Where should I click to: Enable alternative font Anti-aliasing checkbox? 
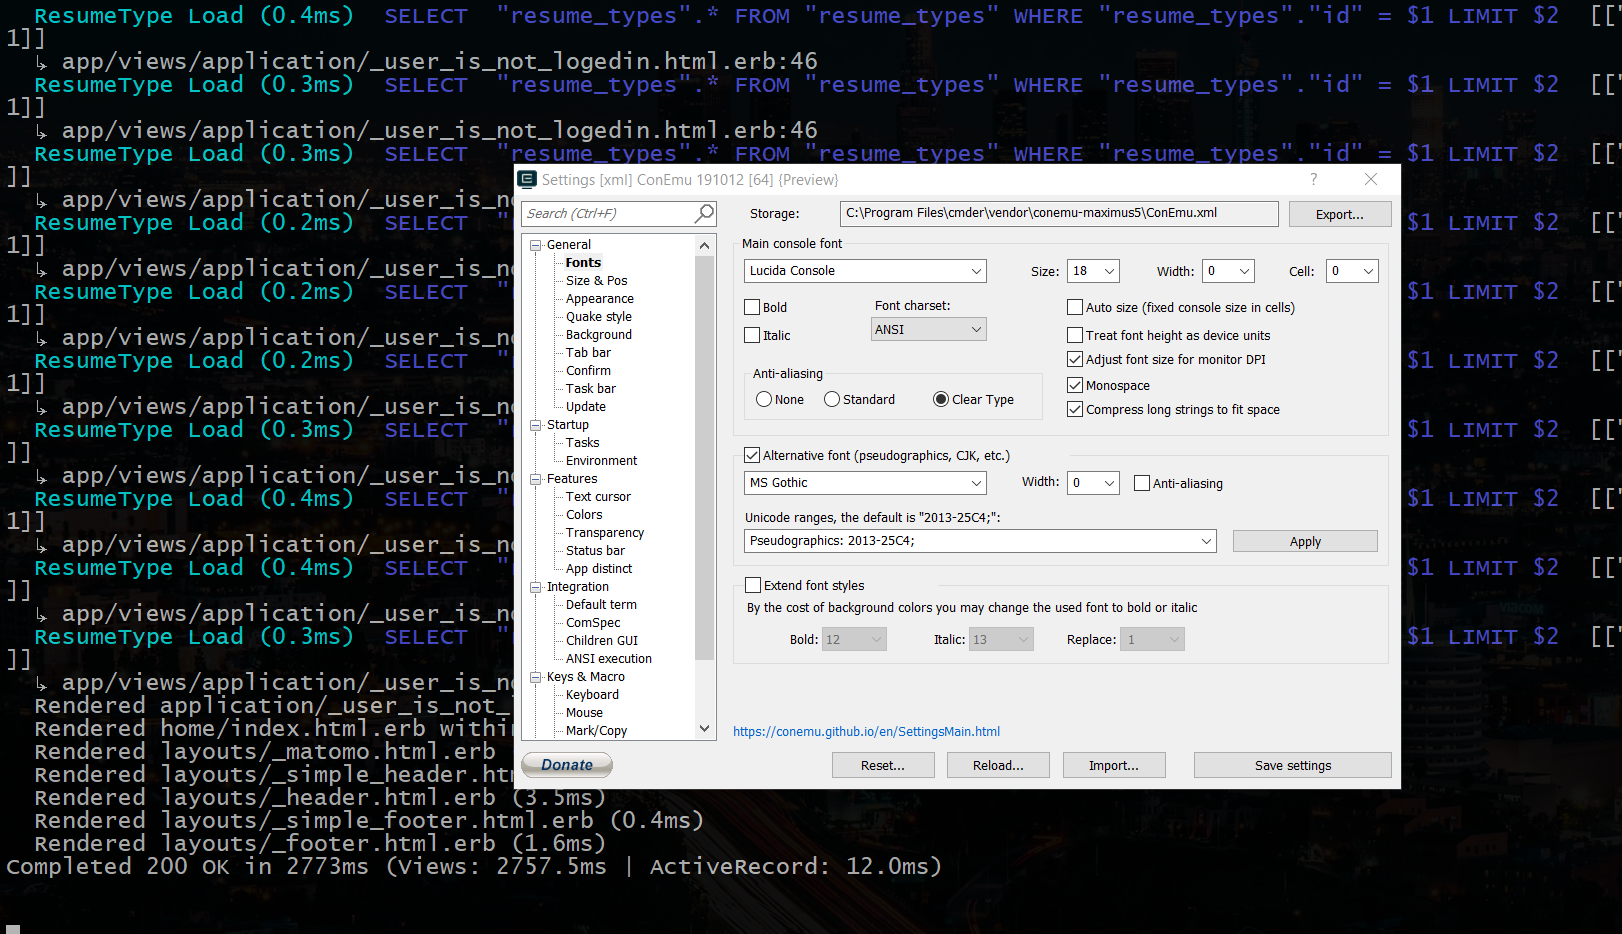coord(1142,483)
